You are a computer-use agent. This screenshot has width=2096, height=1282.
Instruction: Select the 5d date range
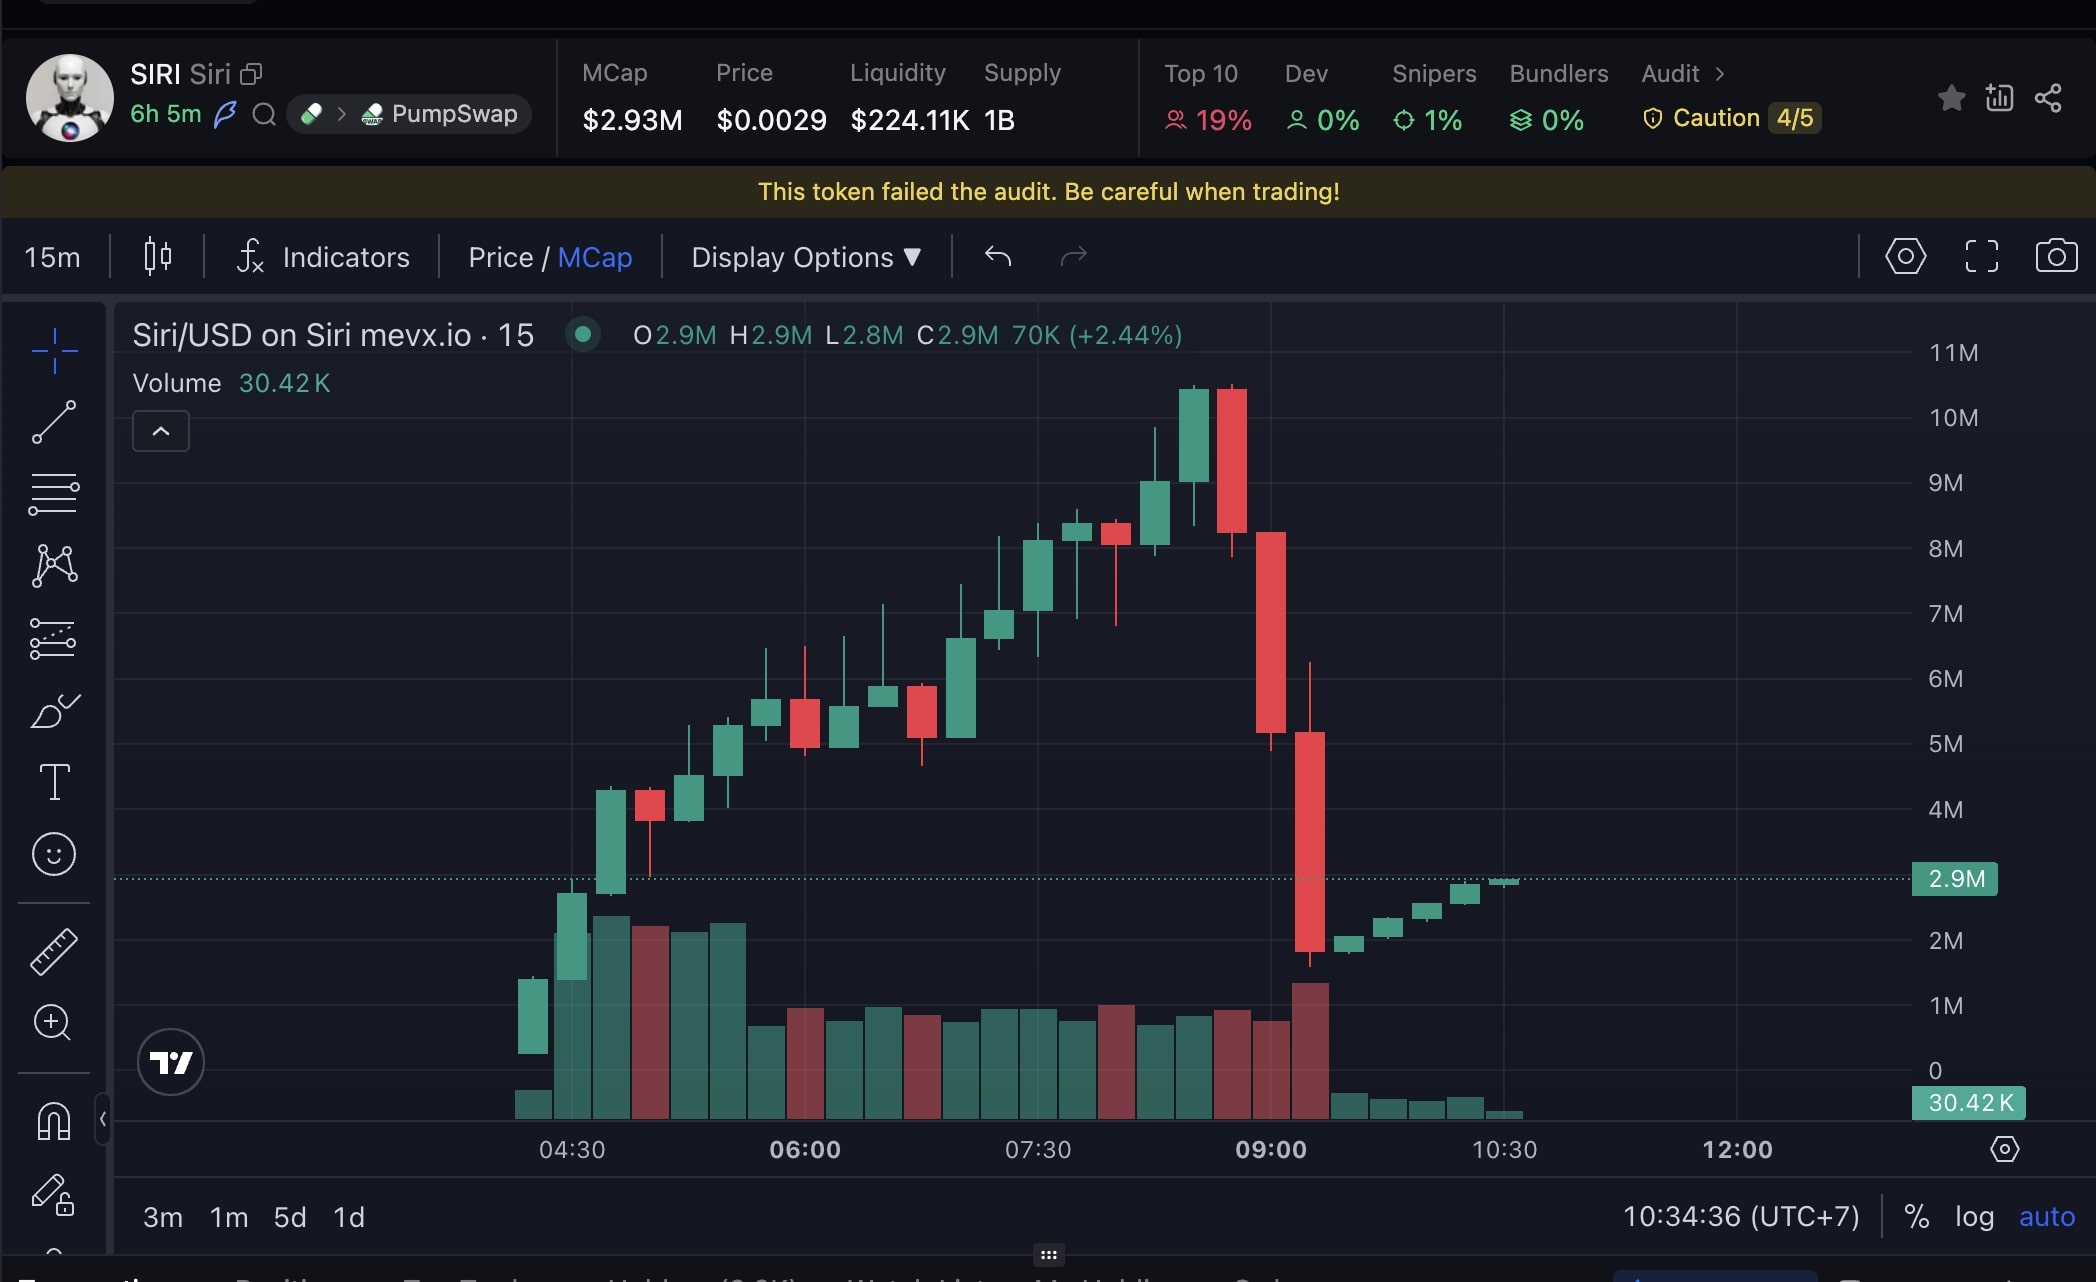(290, 1217)
